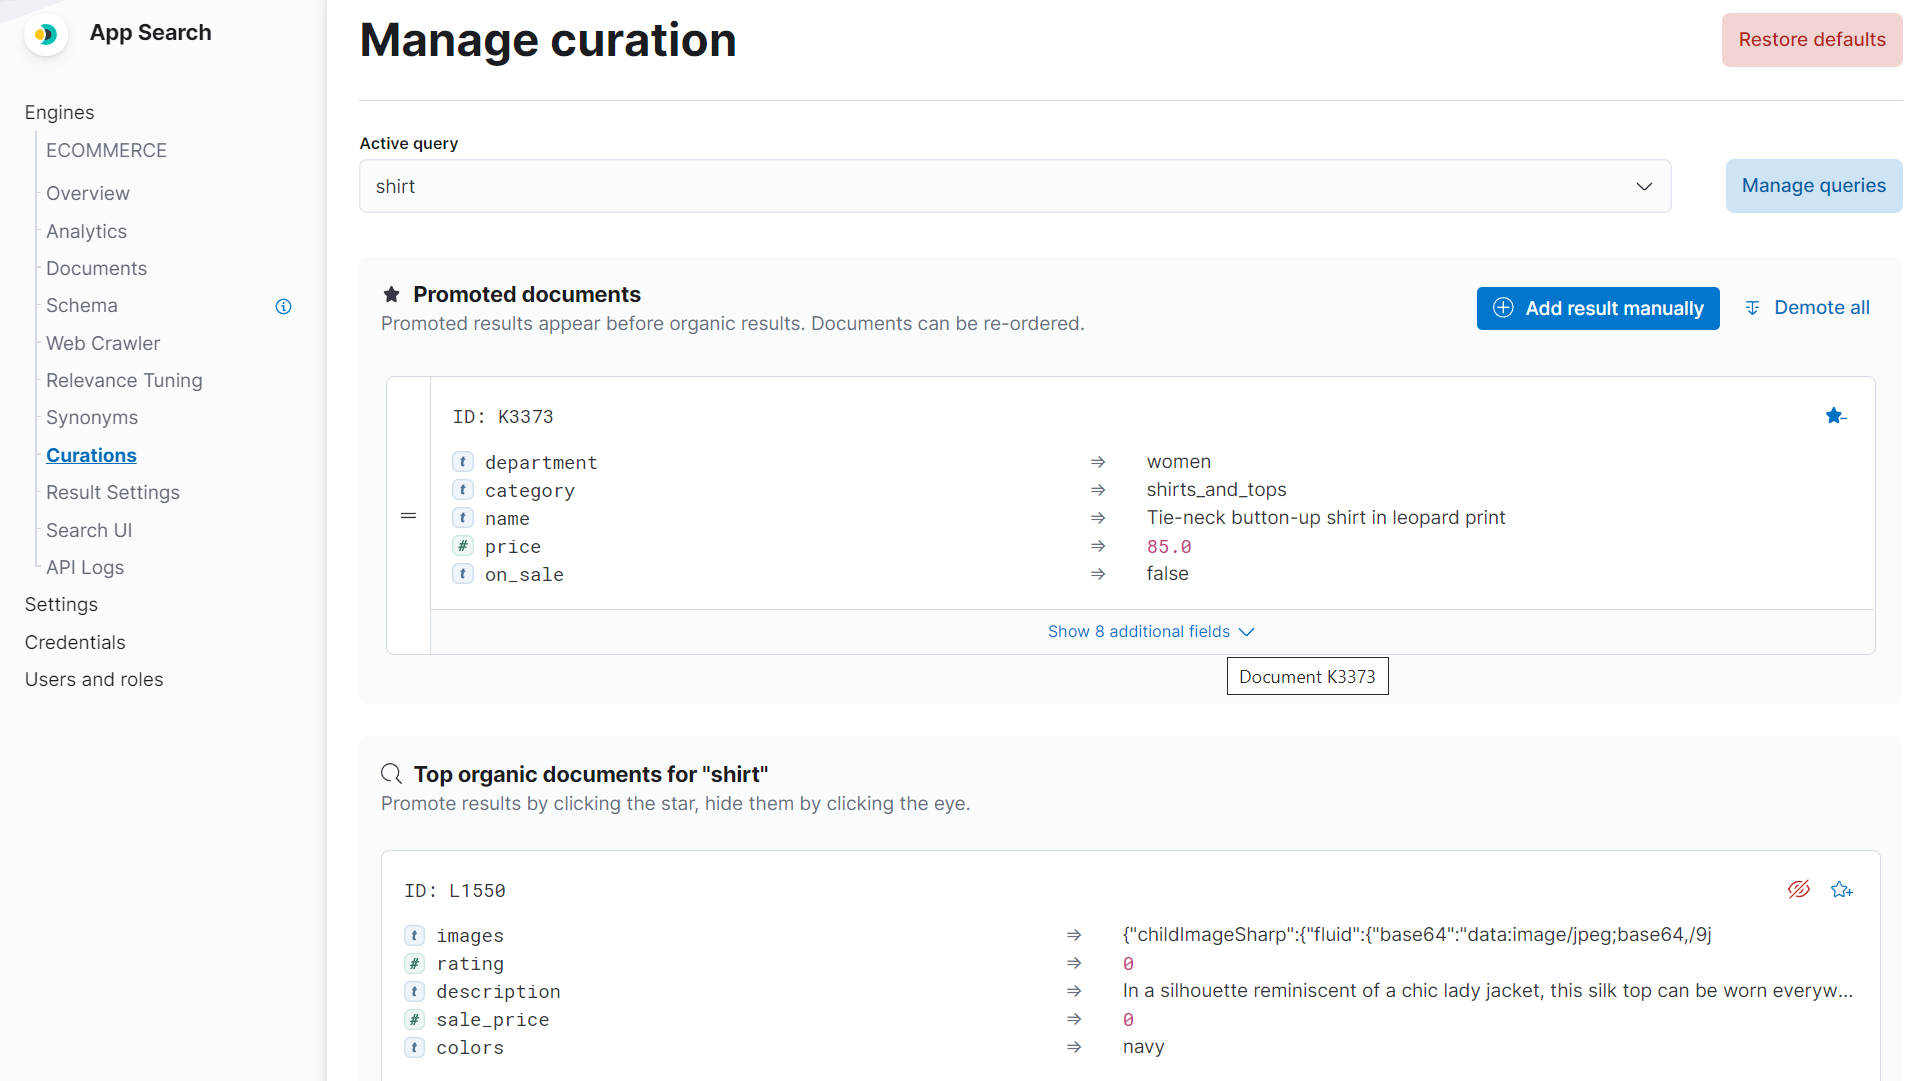Viewport: 1920px width, 1081px height.
Task: Click the number-type icon beside the price field
Action: pyautogui.click(x=462, y=545)
